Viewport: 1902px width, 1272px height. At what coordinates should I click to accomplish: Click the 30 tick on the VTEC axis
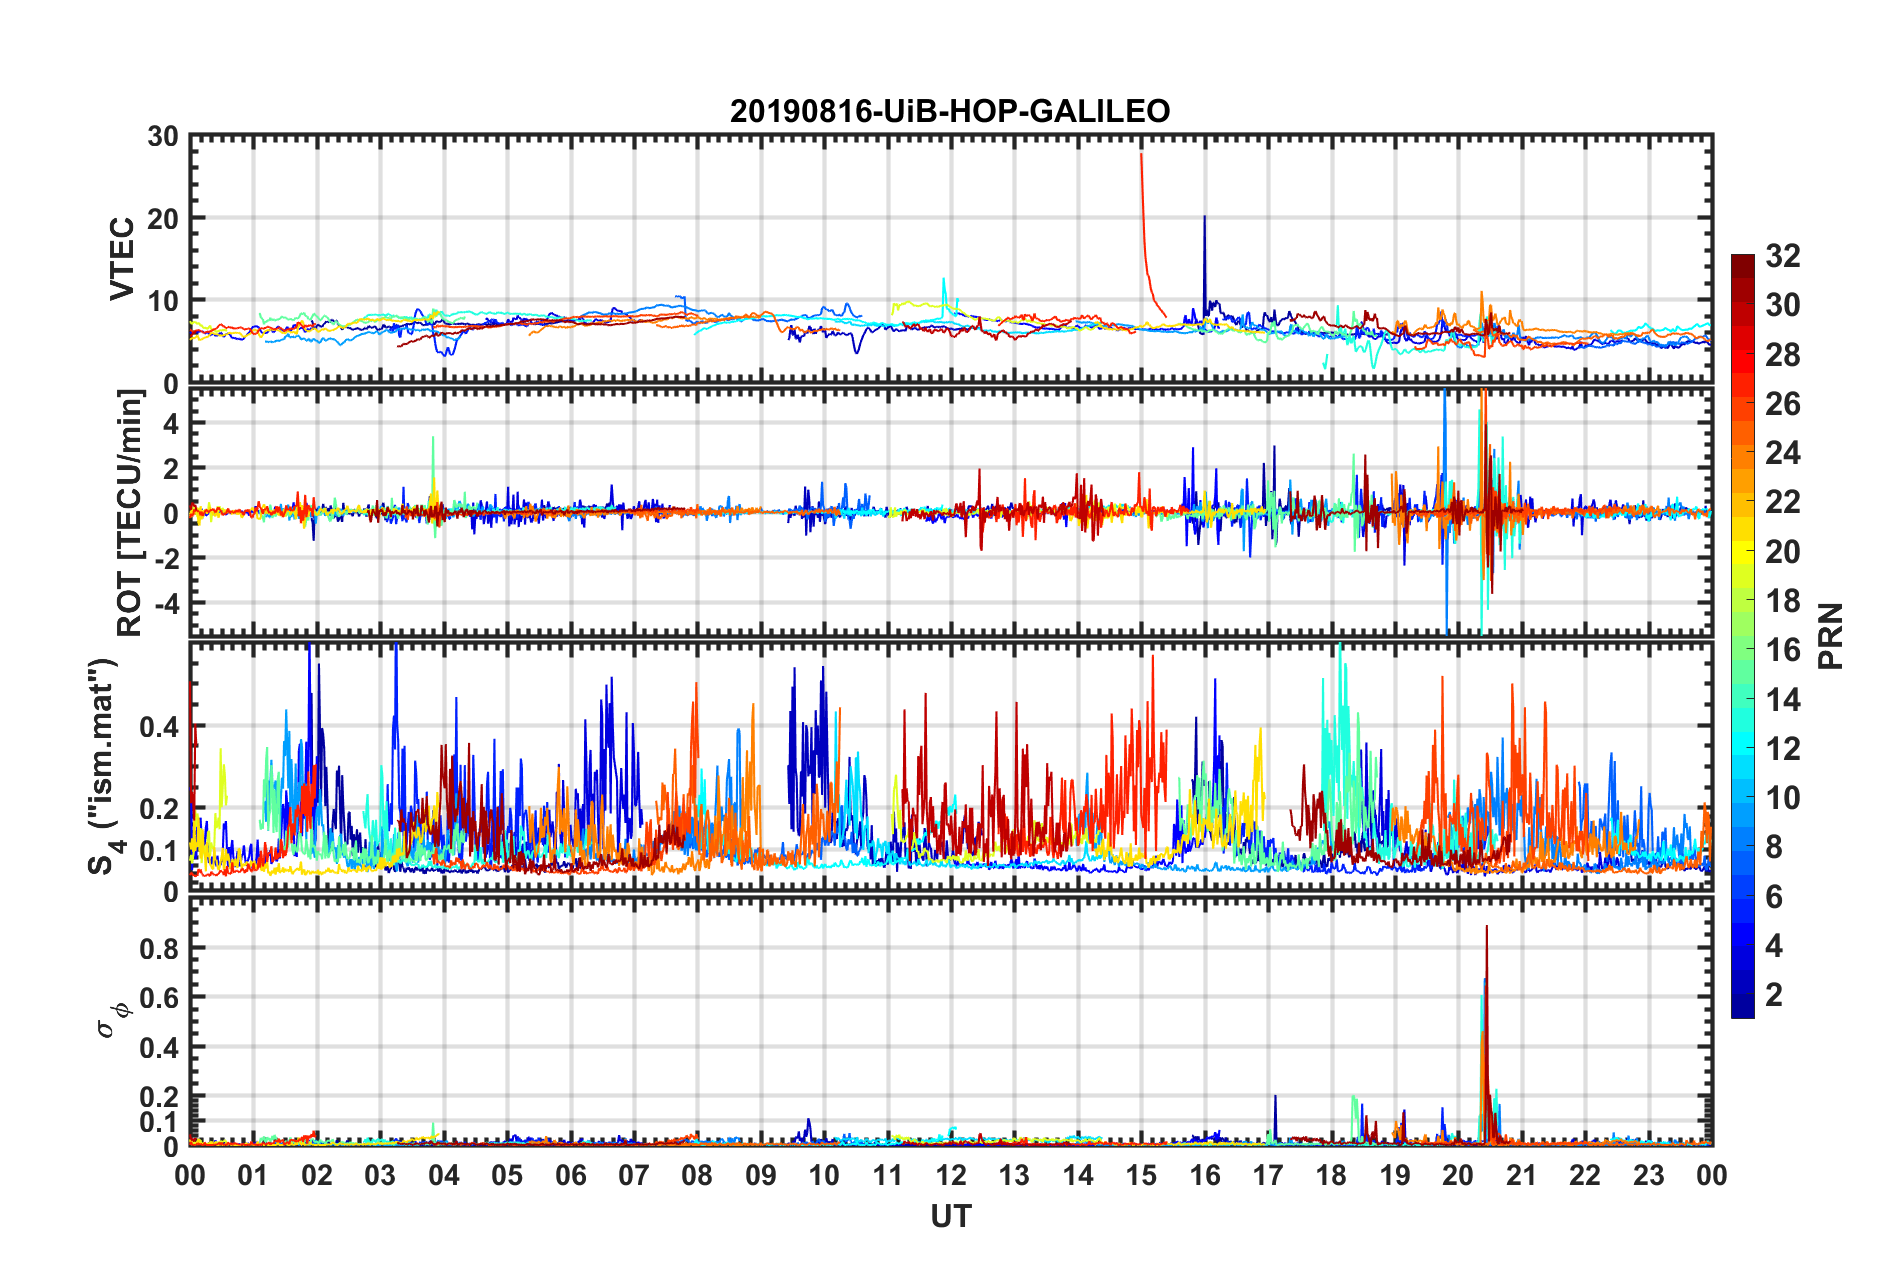click(x=163, y=137)
